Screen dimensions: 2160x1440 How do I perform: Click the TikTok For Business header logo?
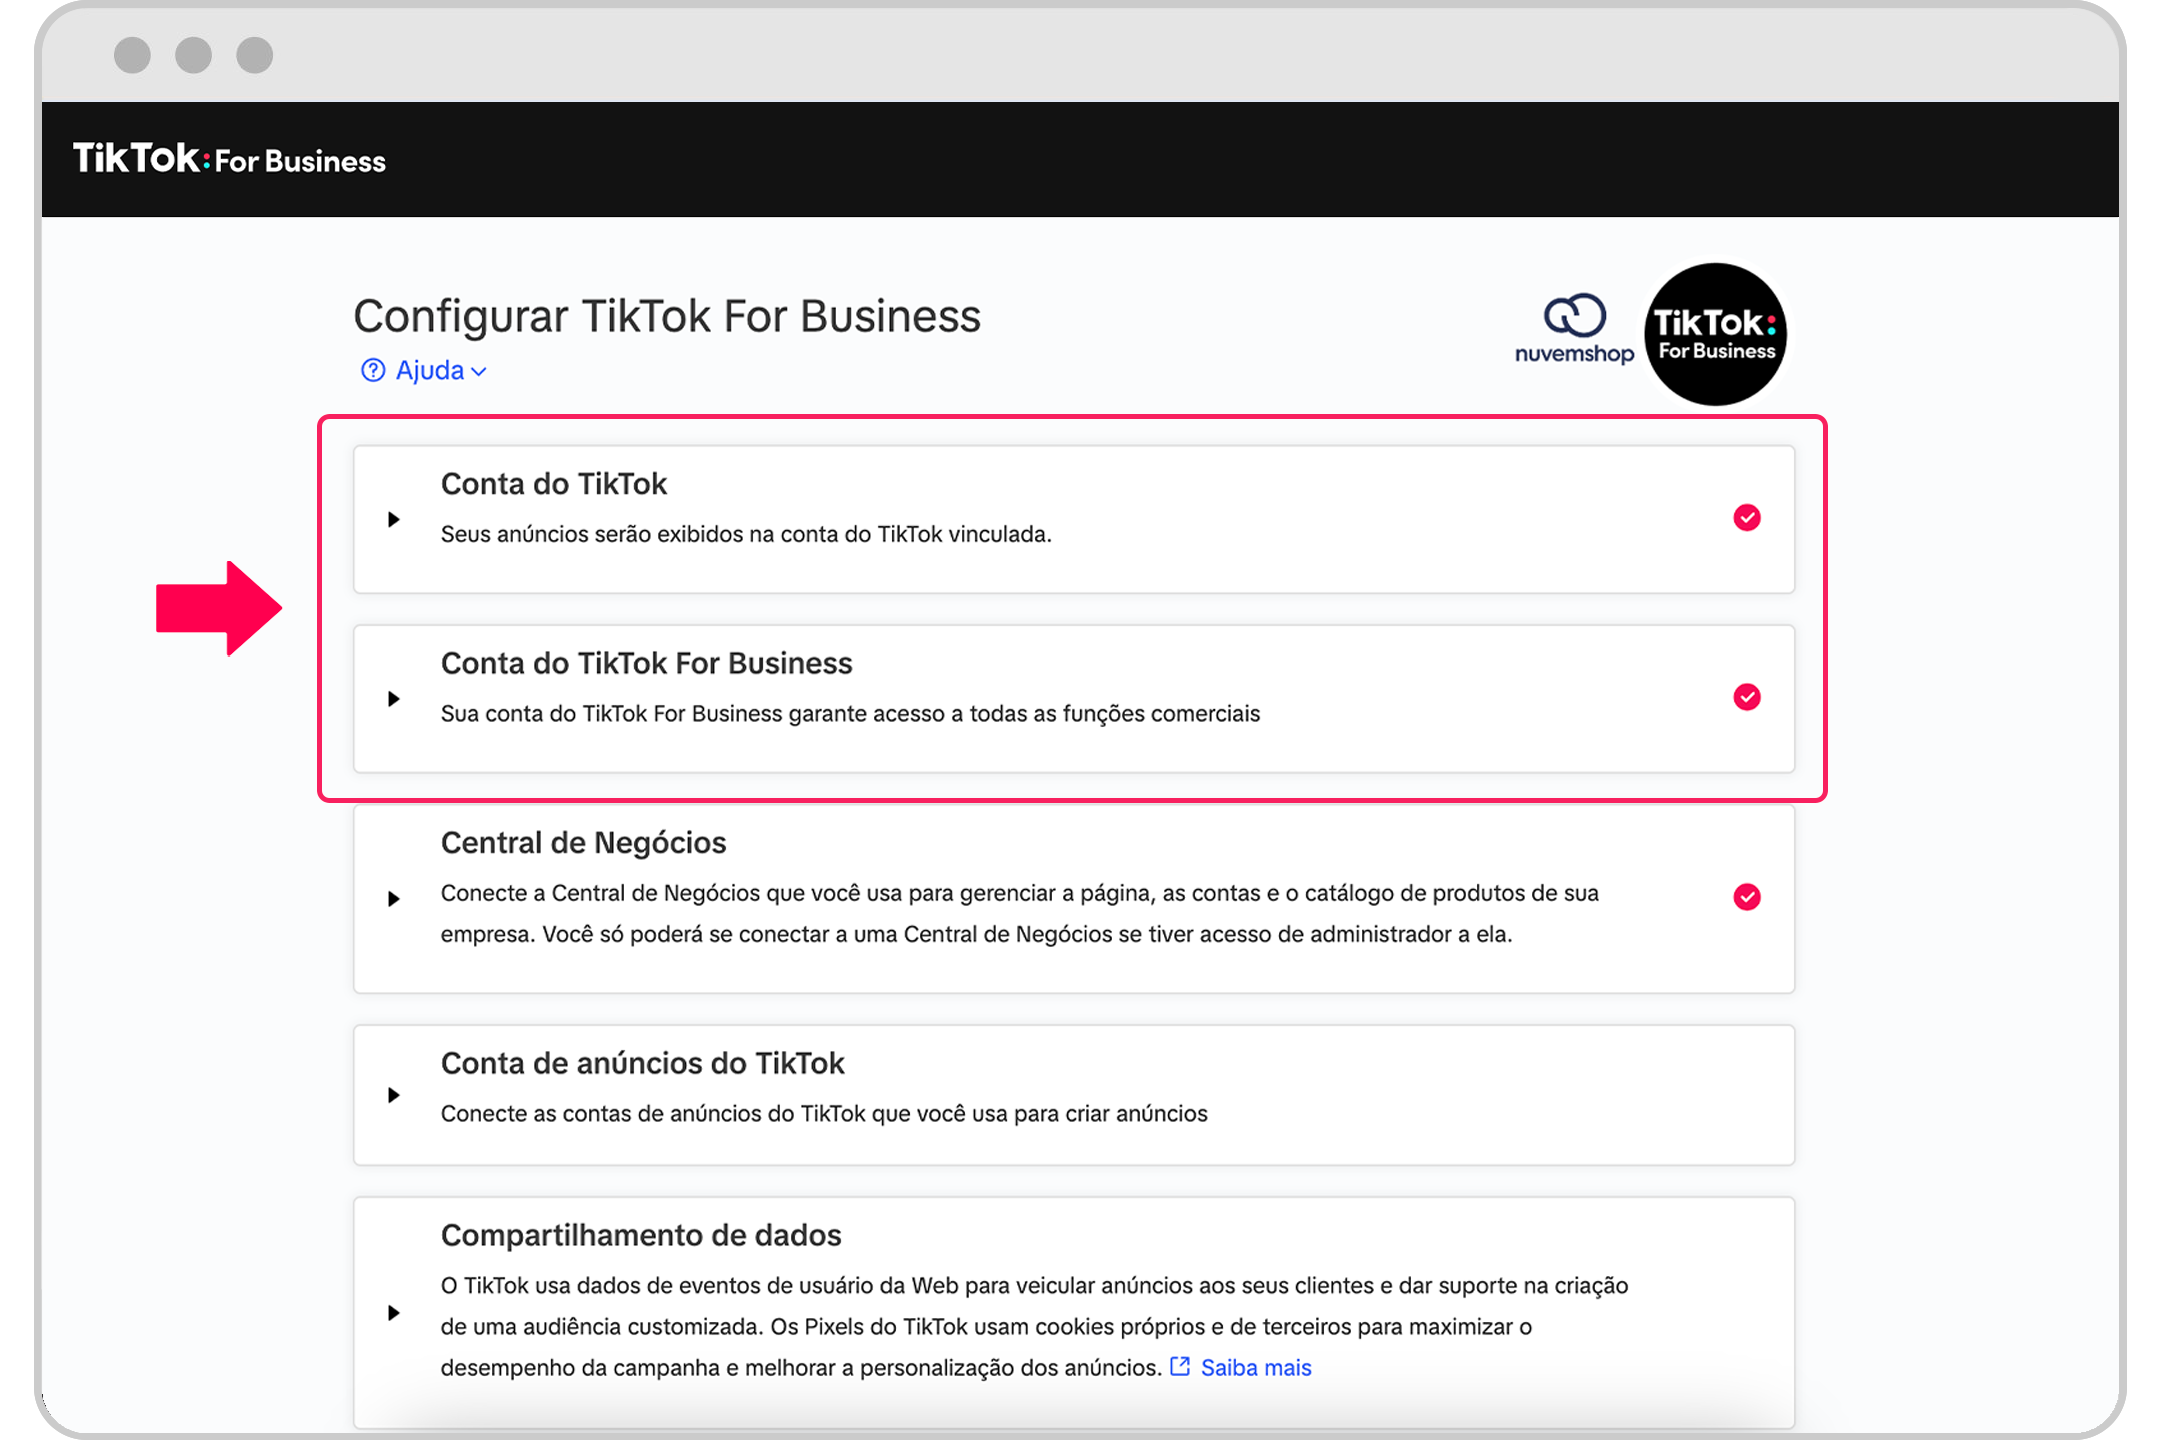(229, 159)
